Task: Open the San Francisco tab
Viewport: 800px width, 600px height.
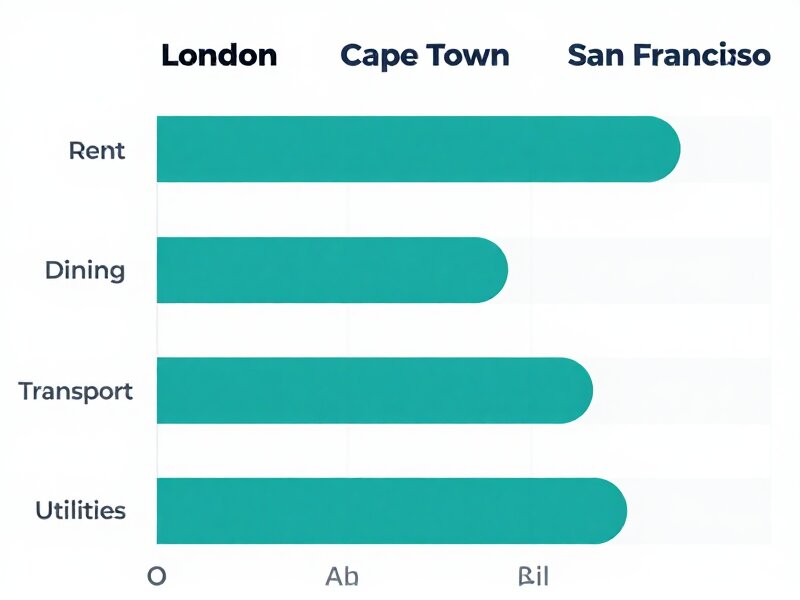Action: pos(668,55)
